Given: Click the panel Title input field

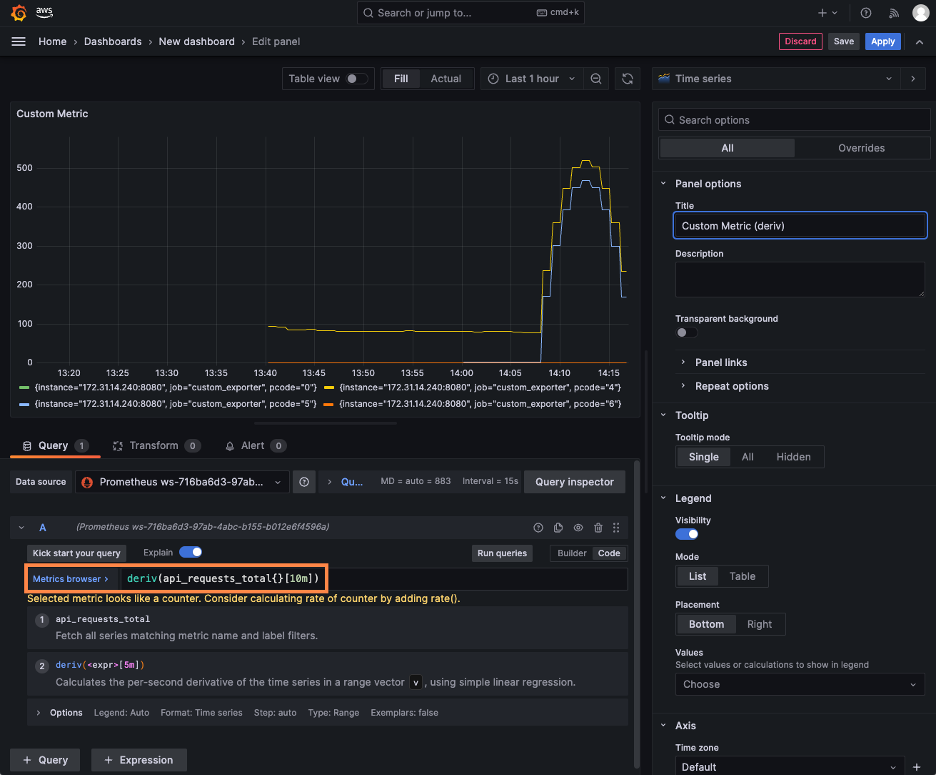Looking at the screenshot, I should [800, 226].
